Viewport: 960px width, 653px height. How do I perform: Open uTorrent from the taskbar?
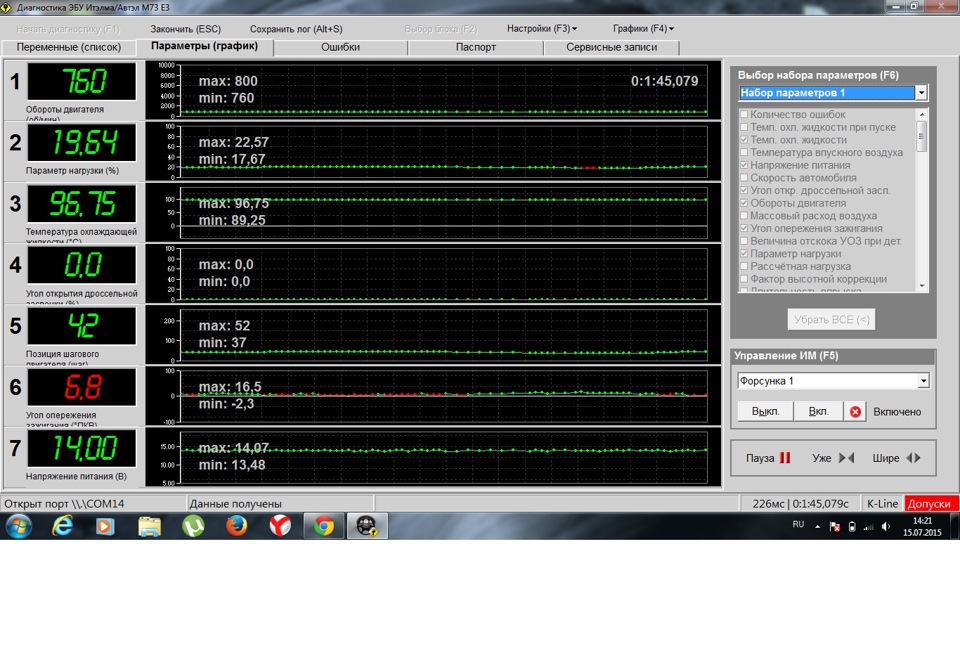[x=193, y=526]
